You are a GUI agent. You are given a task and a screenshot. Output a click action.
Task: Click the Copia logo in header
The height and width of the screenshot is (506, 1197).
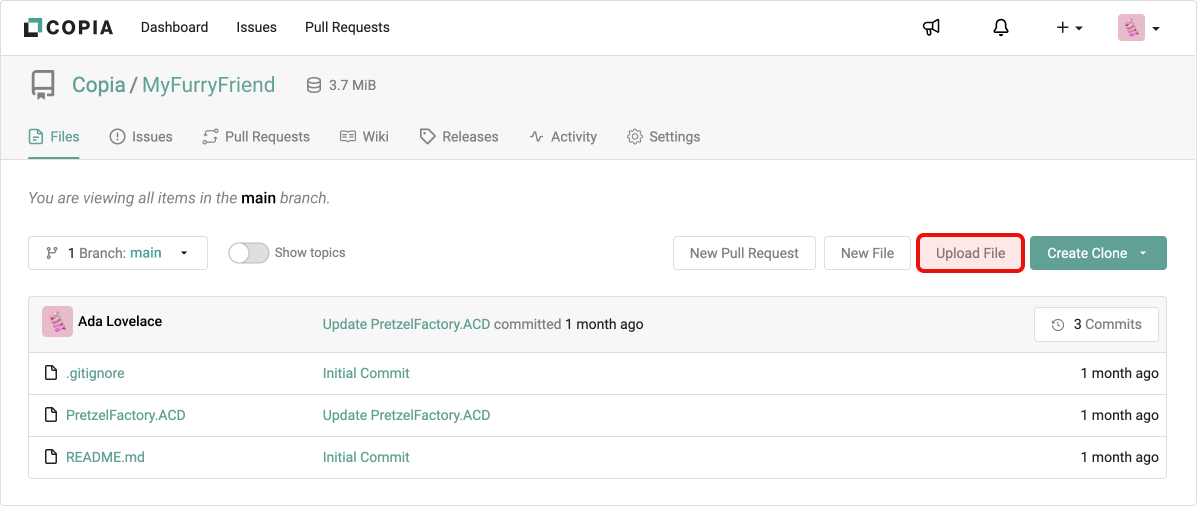68,28
